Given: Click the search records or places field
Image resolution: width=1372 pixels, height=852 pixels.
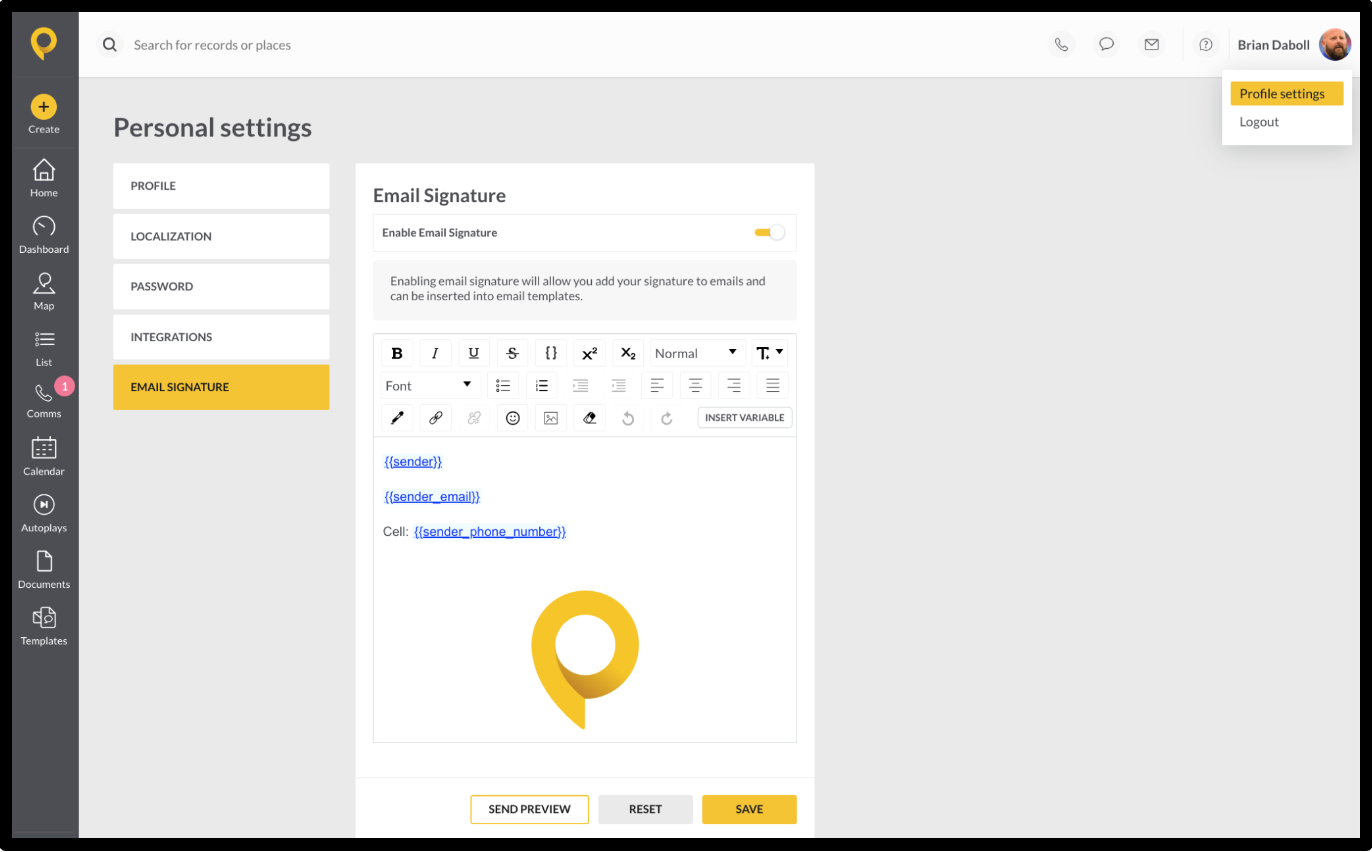Looking at the screenshot, I should (x=212, y=45).
